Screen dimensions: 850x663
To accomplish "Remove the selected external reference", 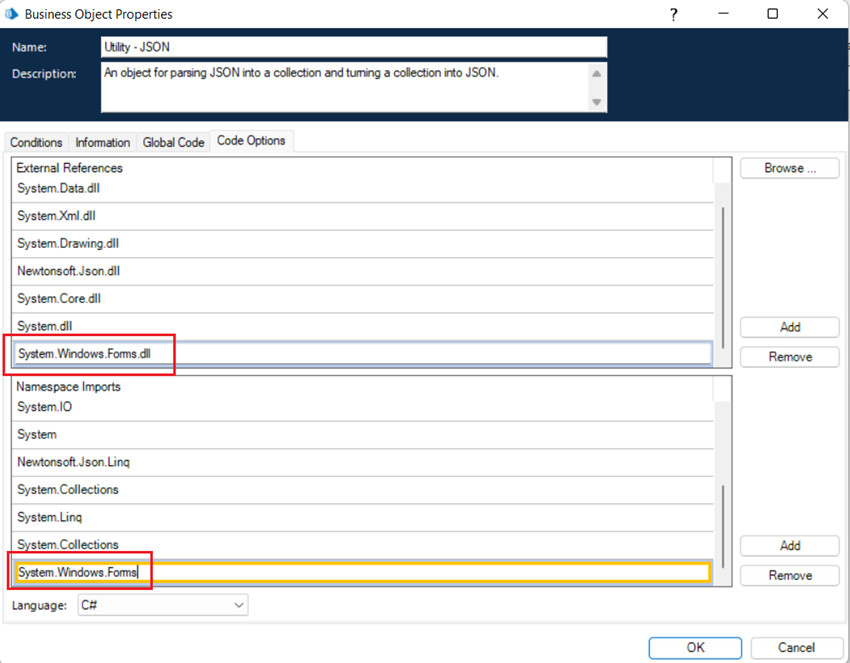I will (x=790, y=357).
